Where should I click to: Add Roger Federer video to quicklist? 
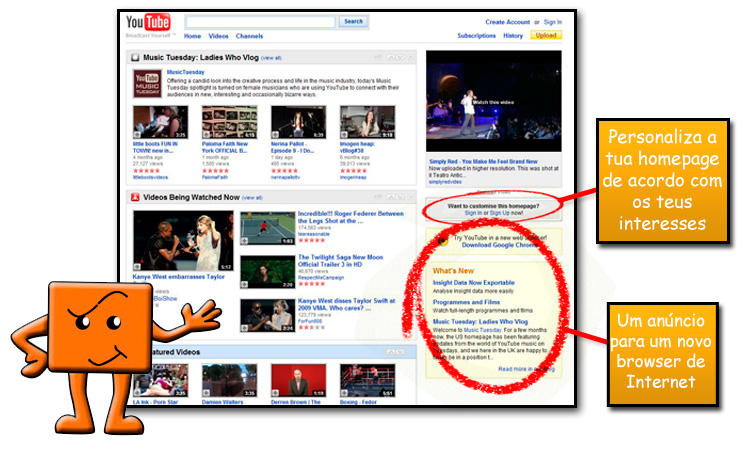[244, 241]
